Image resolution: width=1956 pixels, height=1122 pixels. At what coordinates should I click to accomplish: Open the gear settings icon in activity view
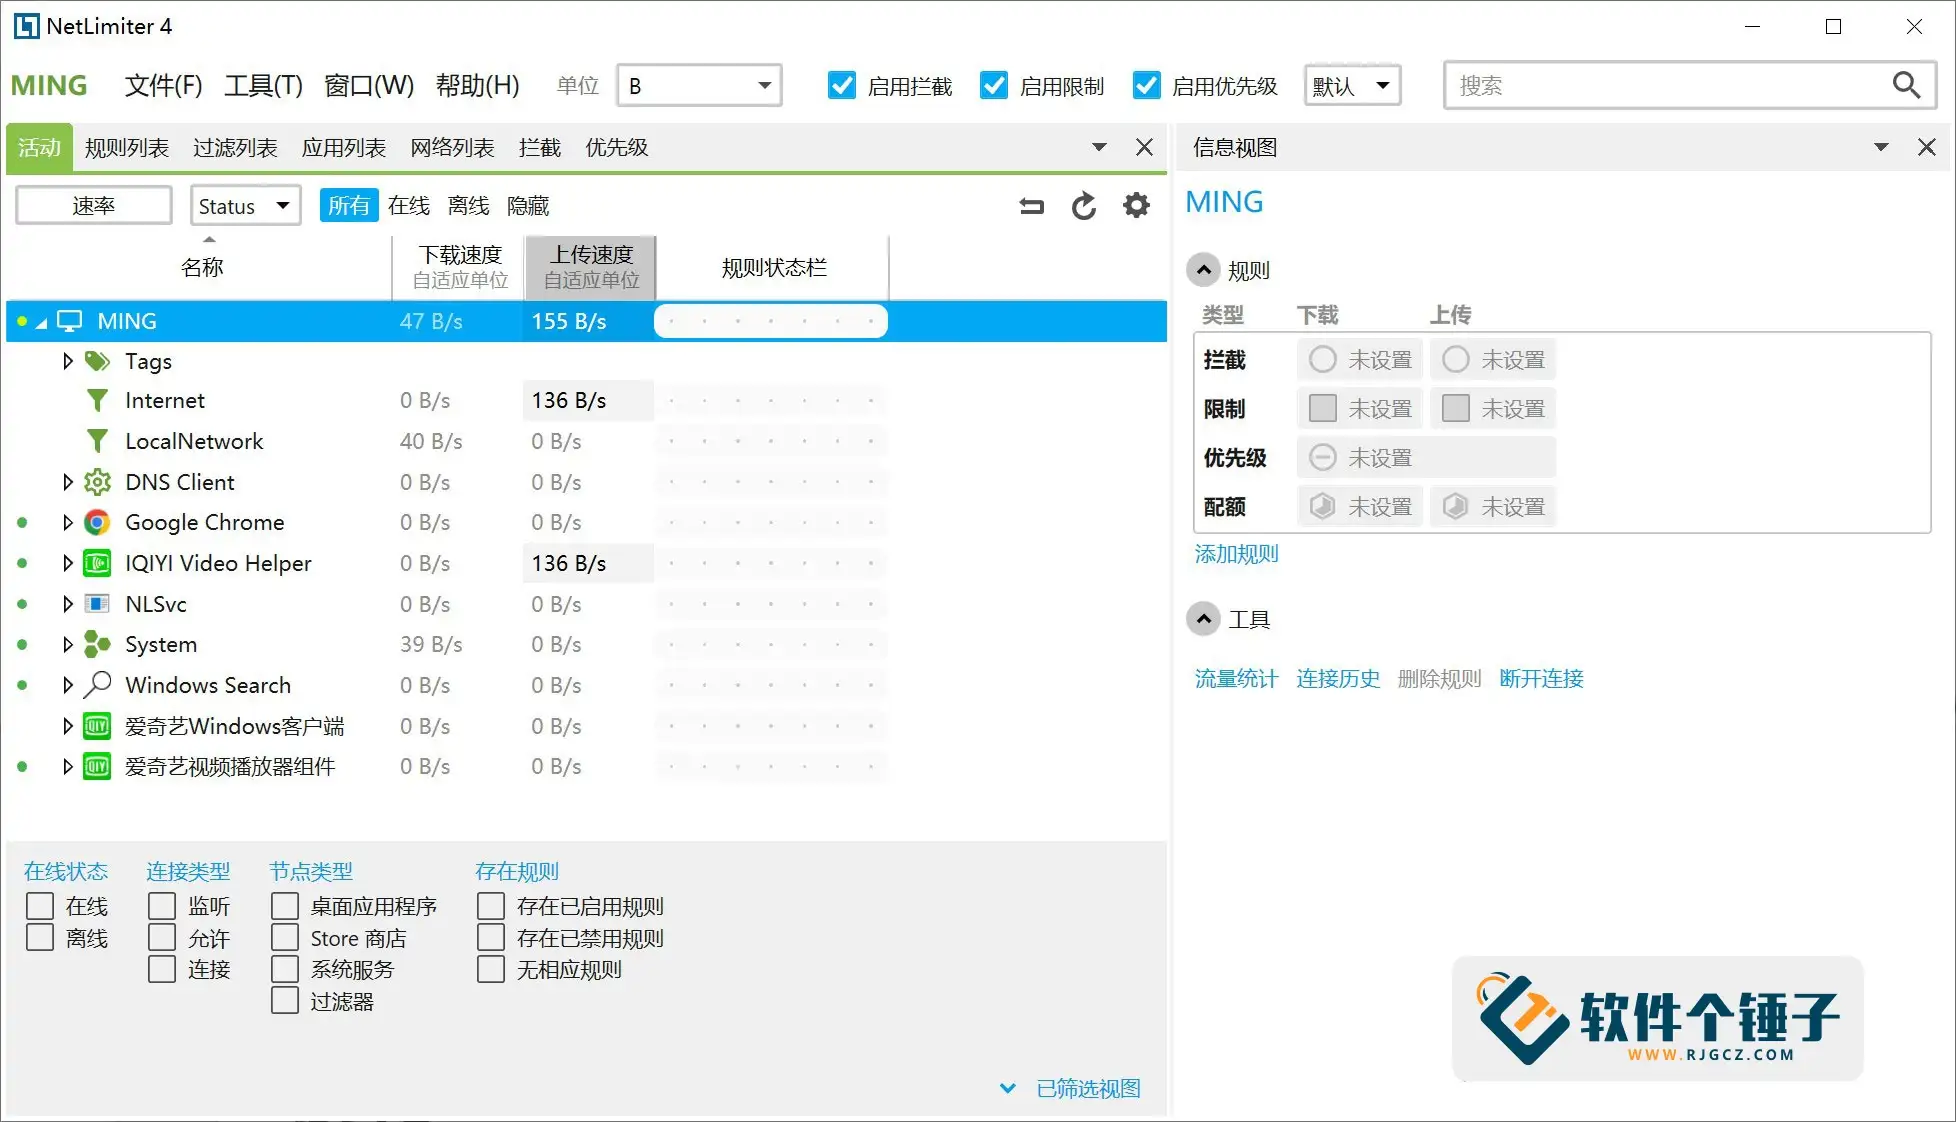[x=1136, y=206]
